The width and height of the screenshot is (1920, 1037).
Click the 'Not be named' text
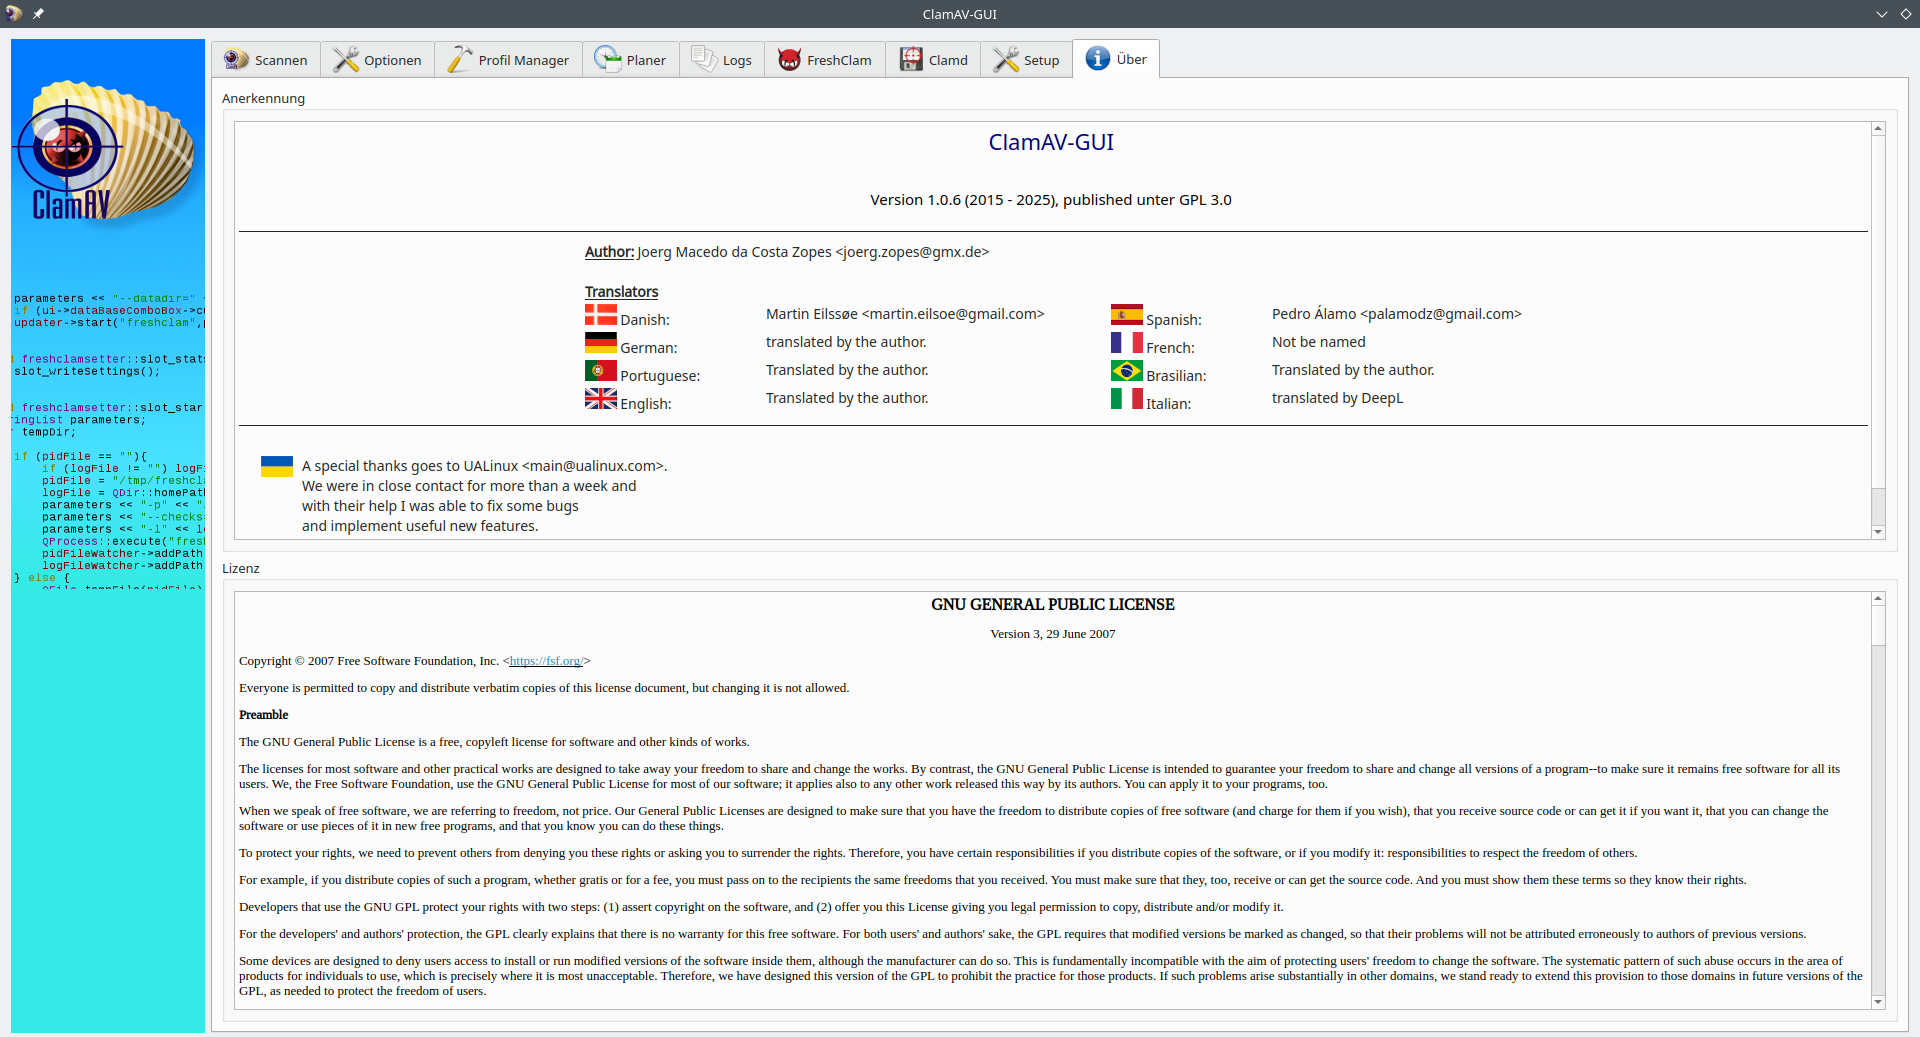click(x=1318, y=342)
